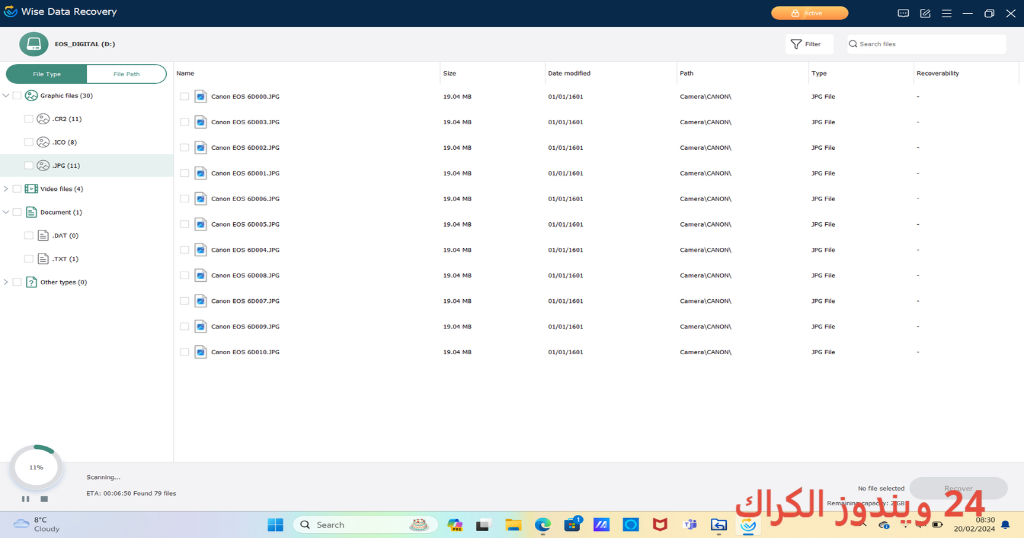The image size is (1024, 538).
Task: Click the Recover button
Action: [x=958, y=488]
